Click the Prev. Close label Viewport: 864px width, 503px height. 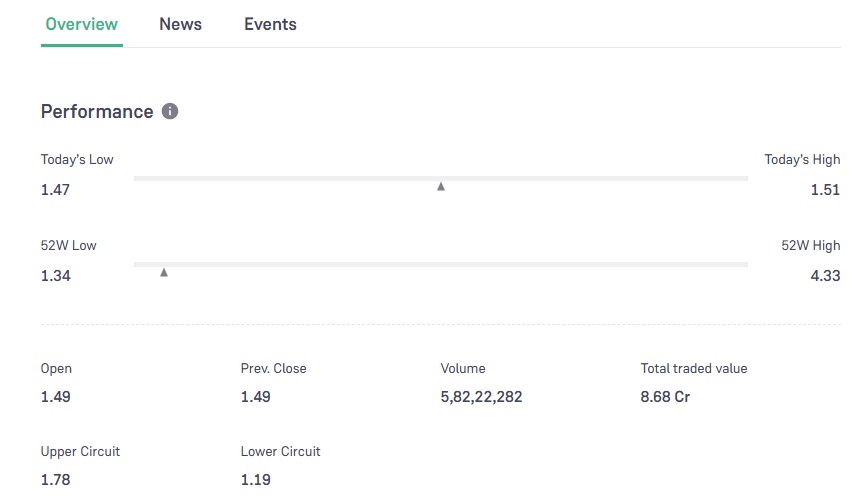point(273,369)
